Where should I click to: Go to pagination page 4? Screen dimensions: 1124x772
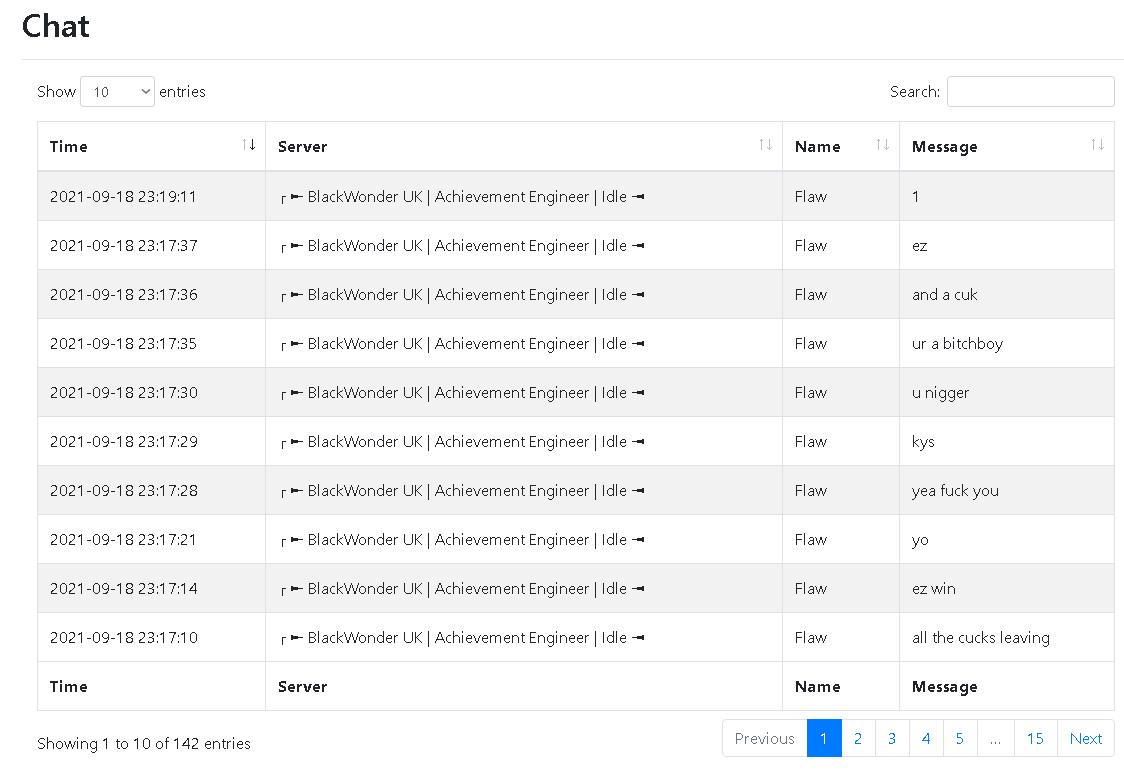click(926, 738)
